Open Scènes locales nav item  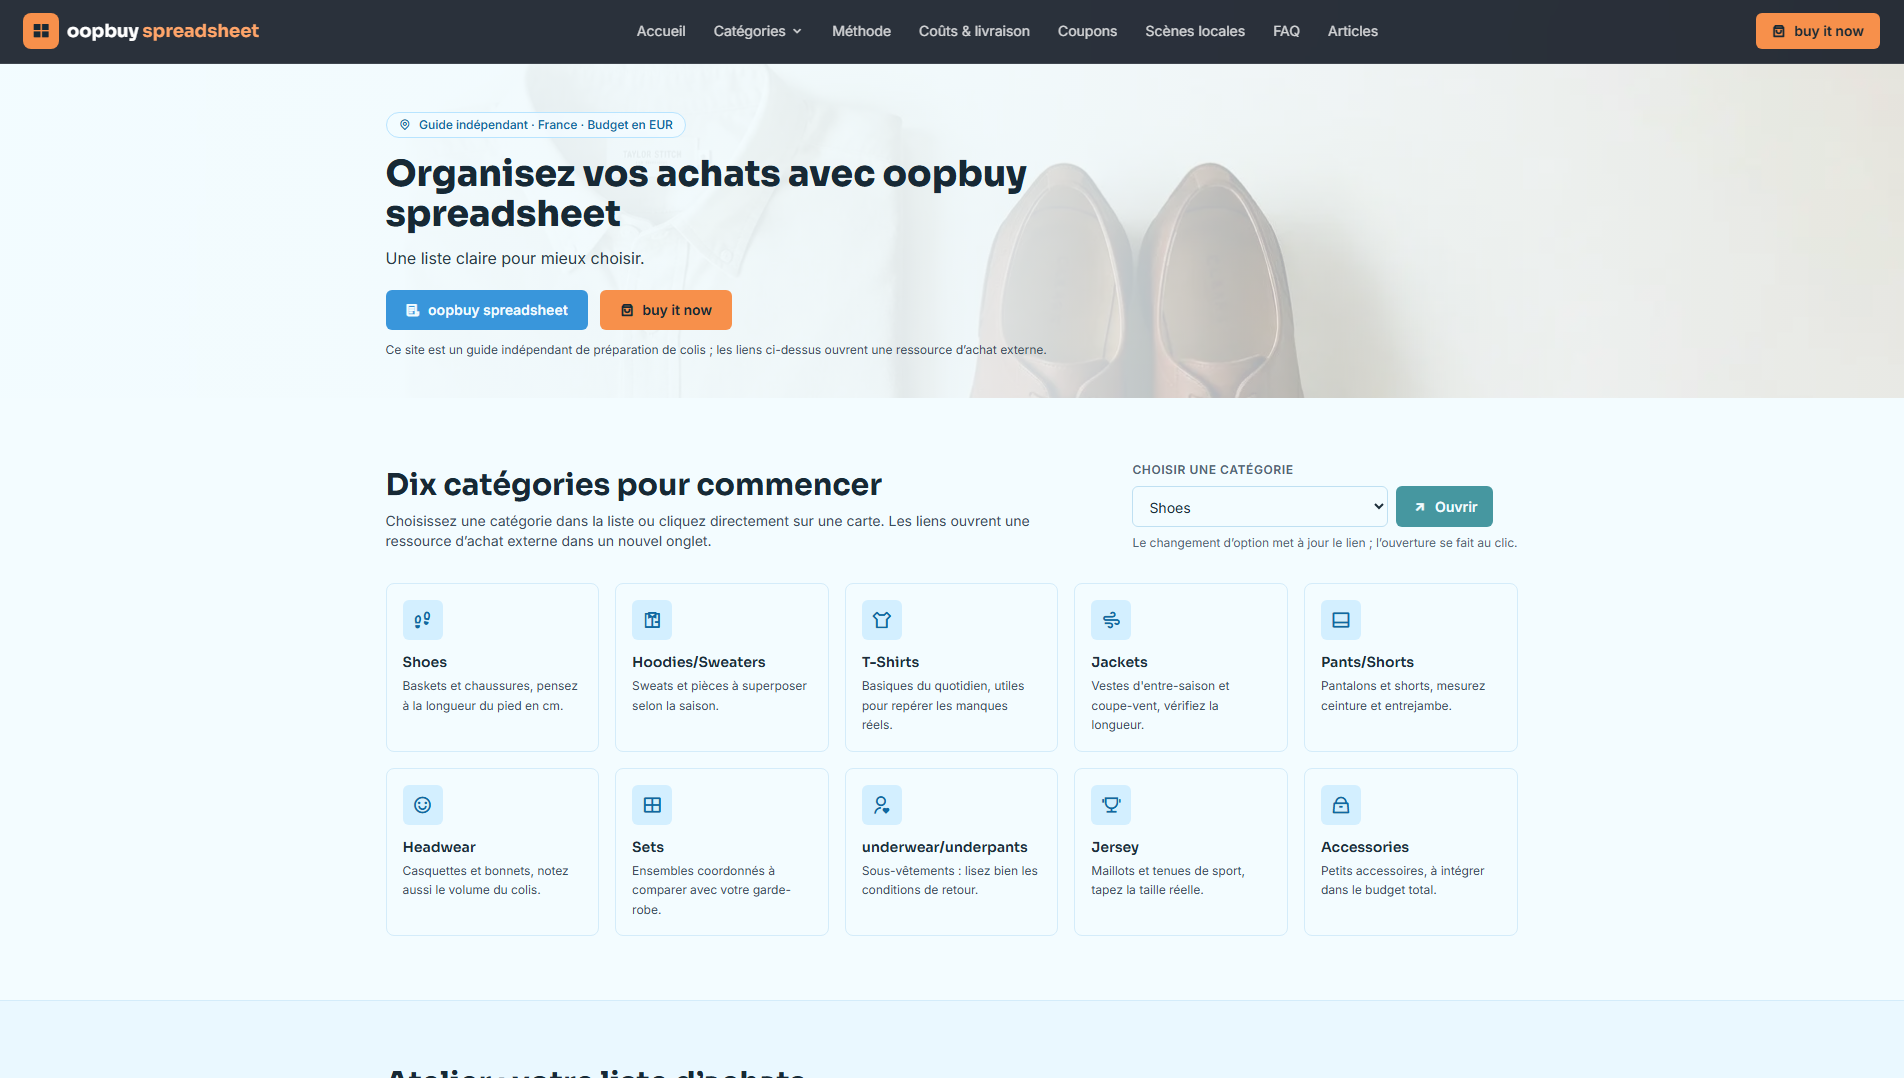(1195, 31)
